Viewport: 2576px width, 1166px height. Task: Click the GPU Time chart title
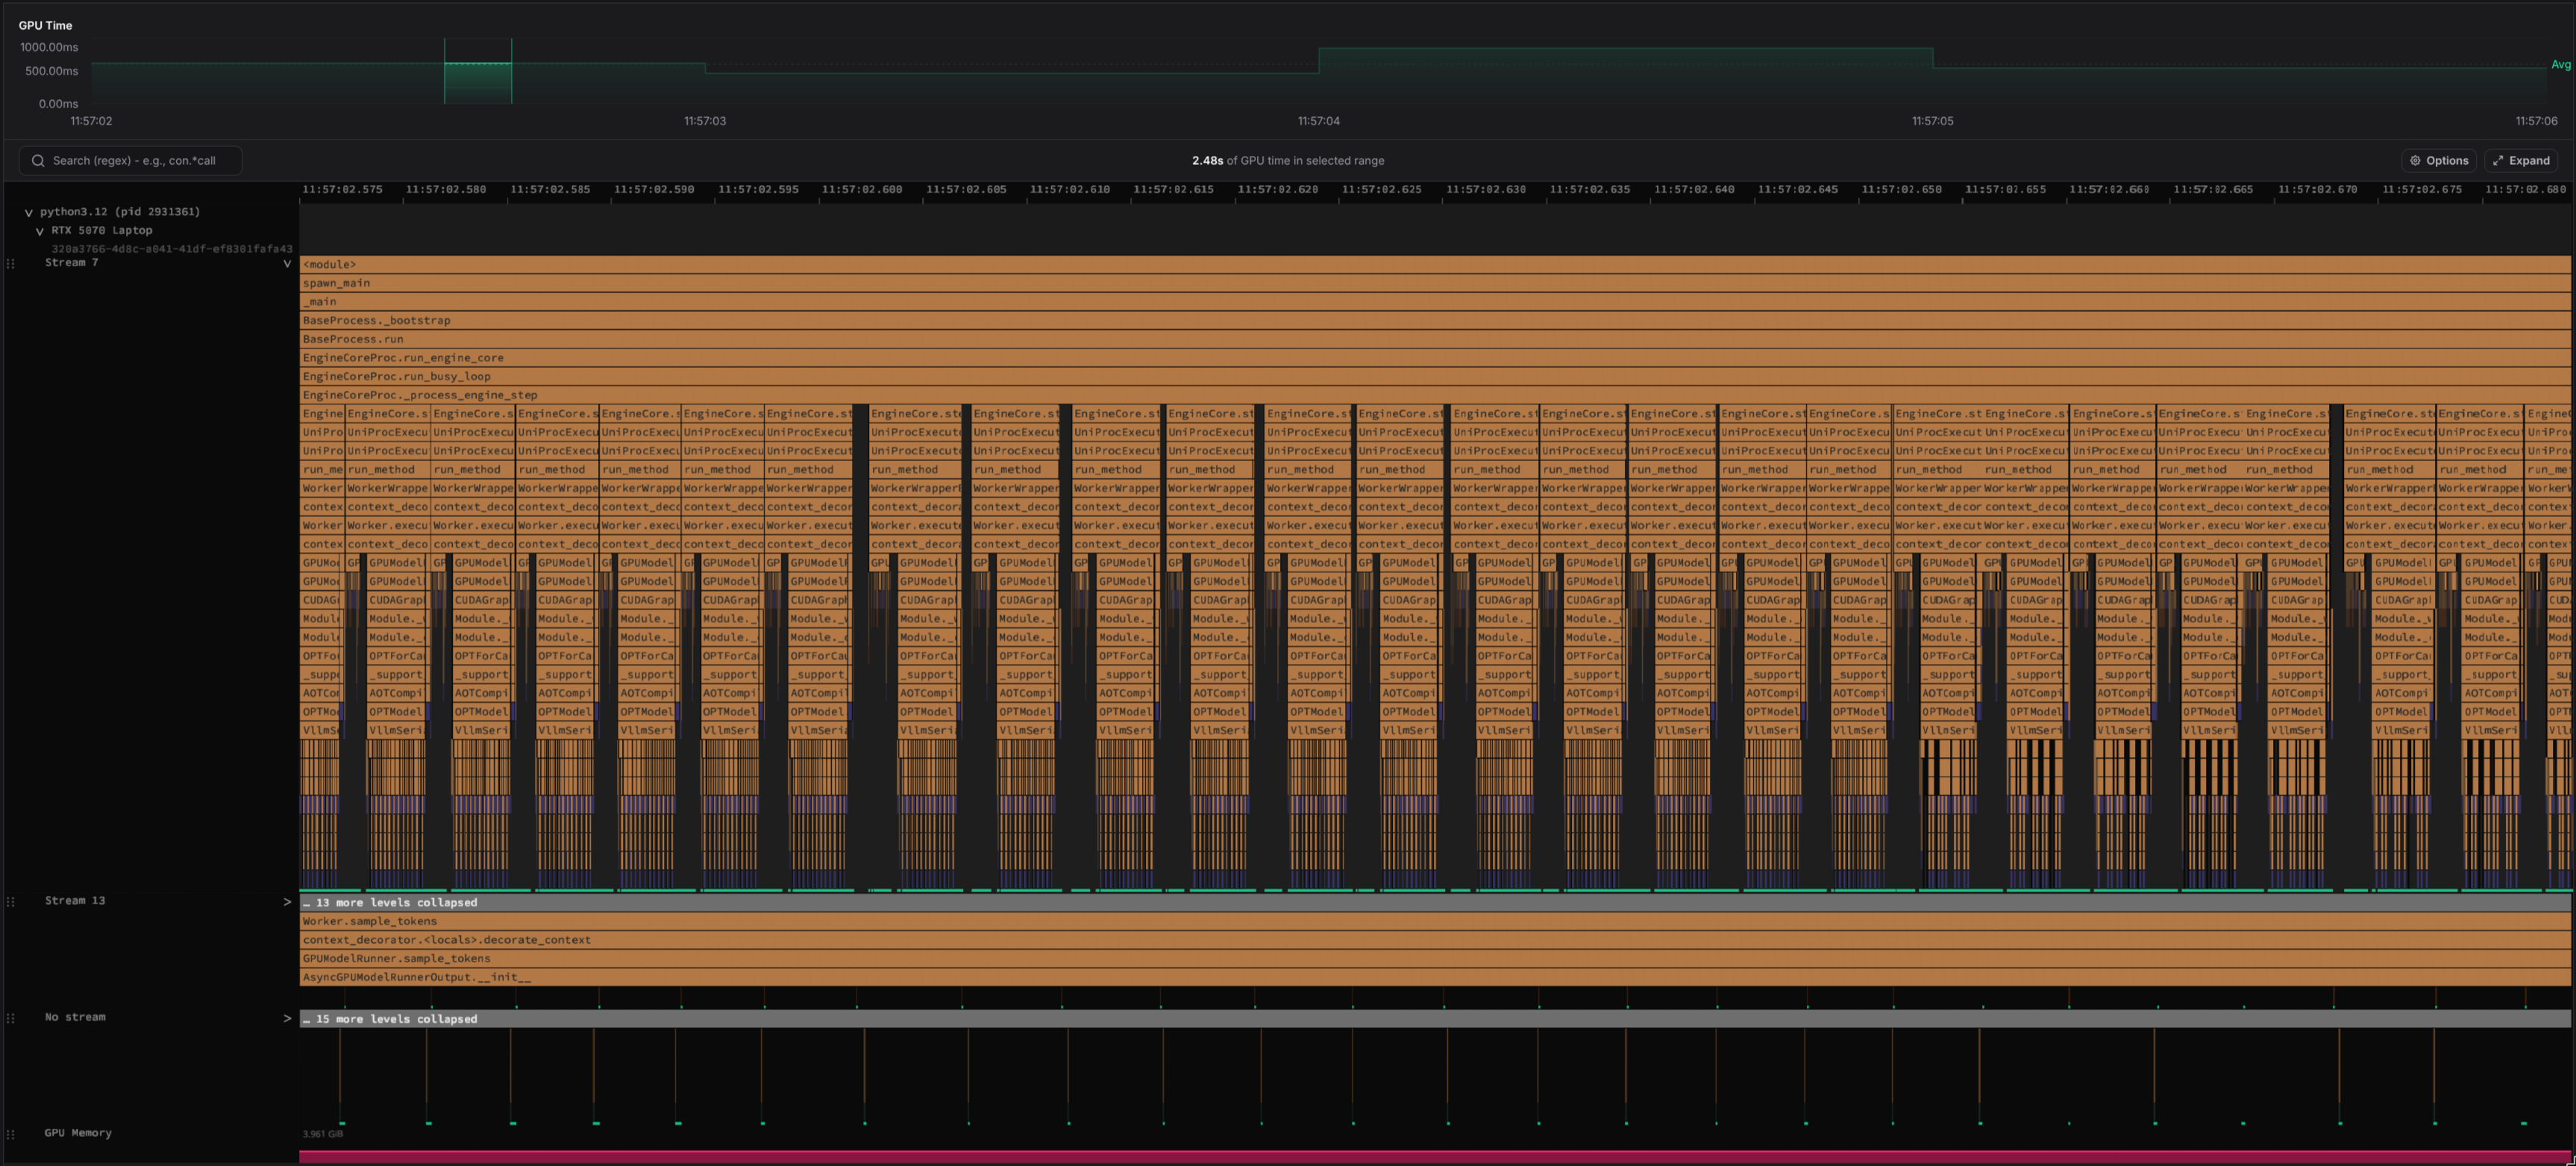[x=45, y=26]
